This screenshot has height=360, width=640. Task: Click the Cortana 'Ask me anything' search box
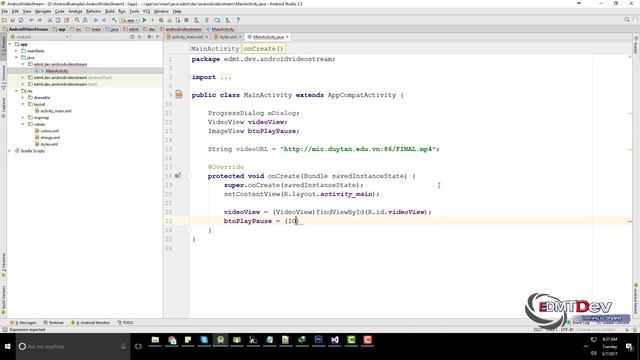coord(73,347)
